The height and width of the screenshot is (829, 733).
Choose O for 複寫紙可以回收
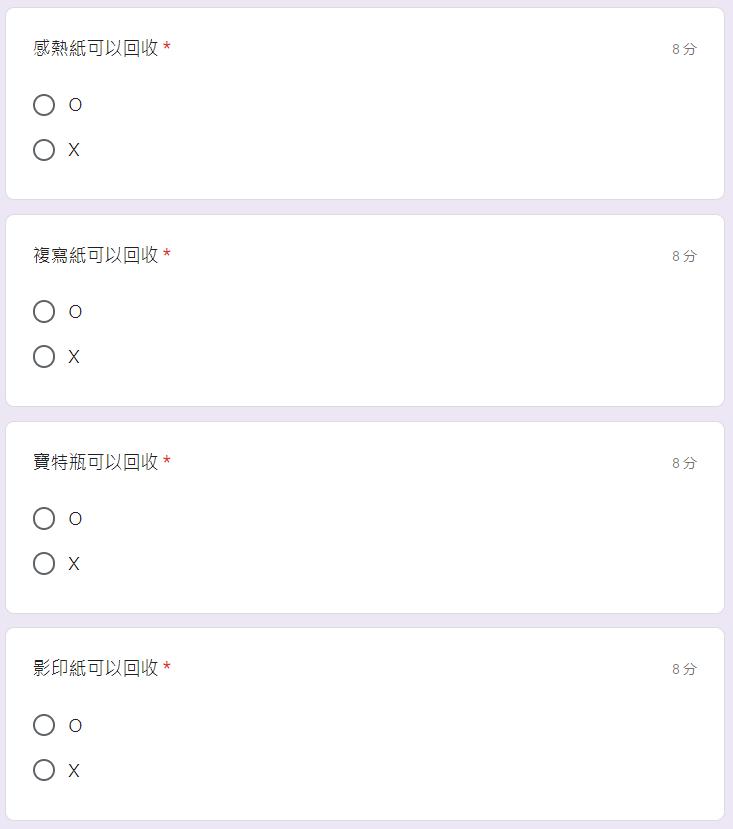point(44,312)
